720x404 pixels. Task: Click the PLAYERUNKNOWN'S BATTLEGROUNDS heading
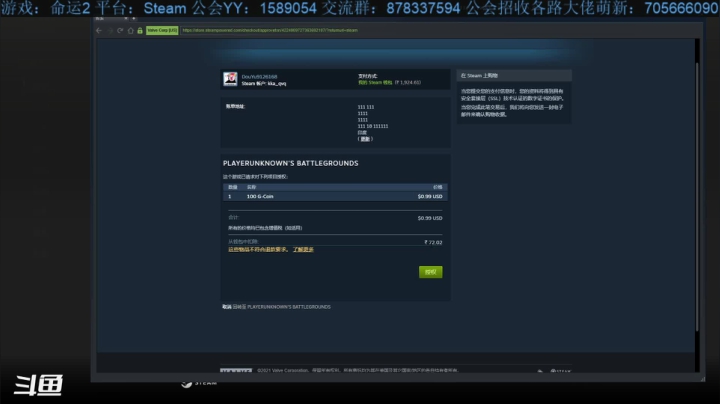(291, 163)
